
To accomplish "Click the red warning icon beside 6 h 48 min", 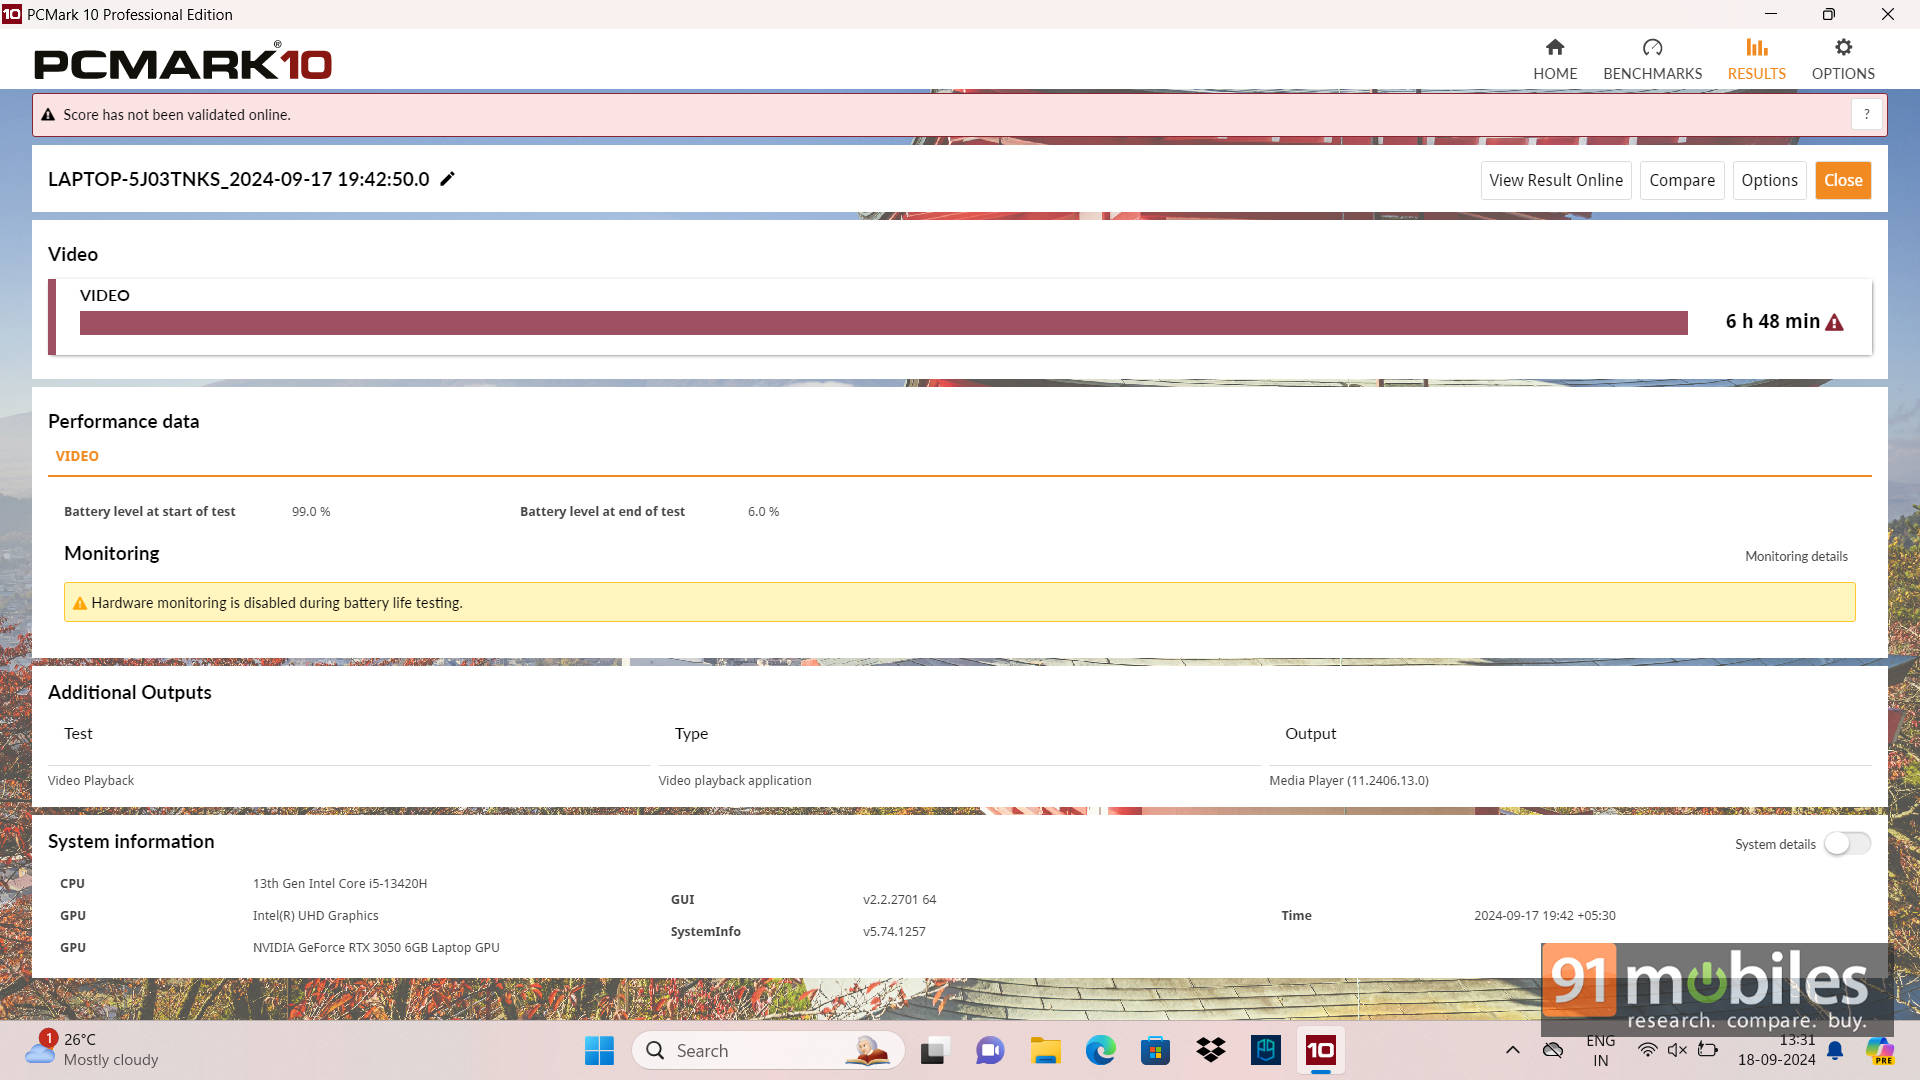I will [1834, 322].
